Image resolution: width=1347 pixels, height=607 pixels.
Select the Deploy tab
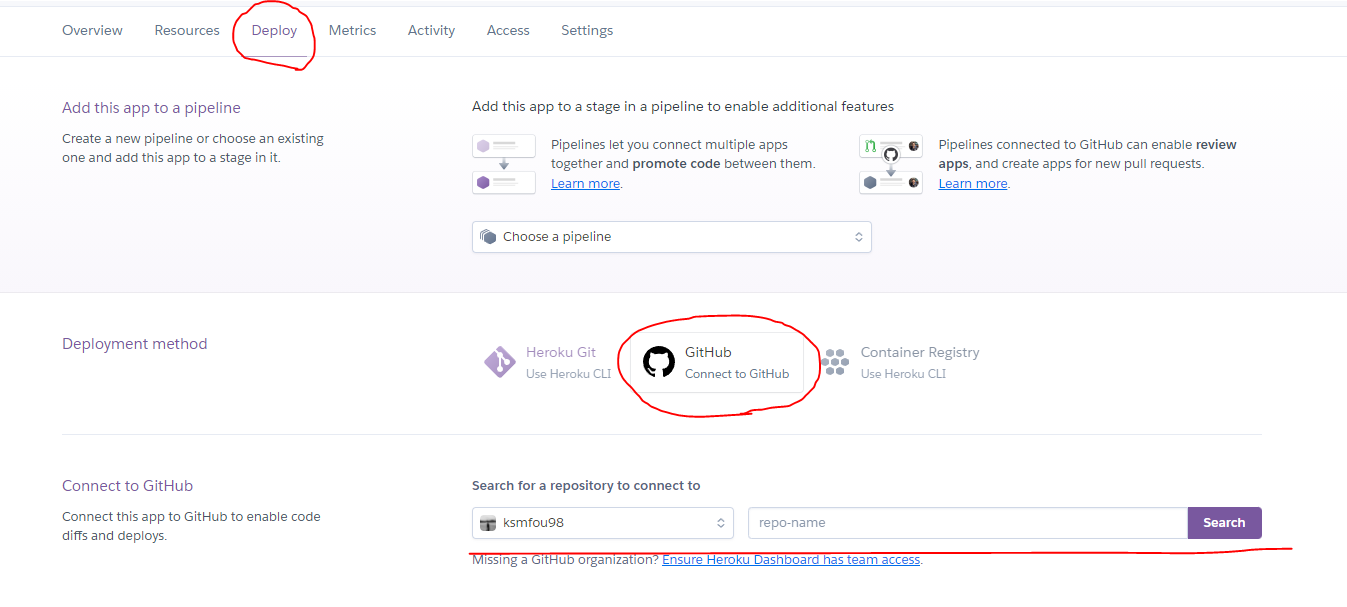pos(274,31)
